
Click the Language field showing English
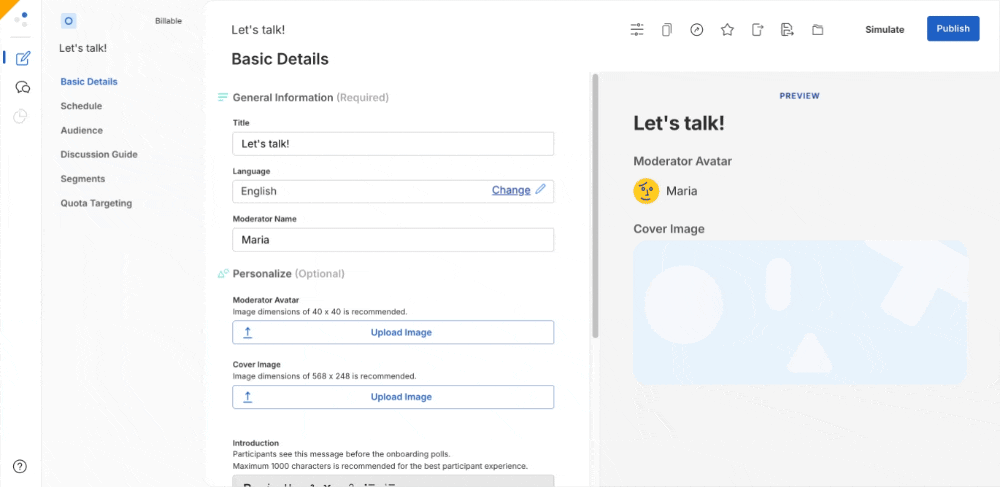click(x=393, y=191)
